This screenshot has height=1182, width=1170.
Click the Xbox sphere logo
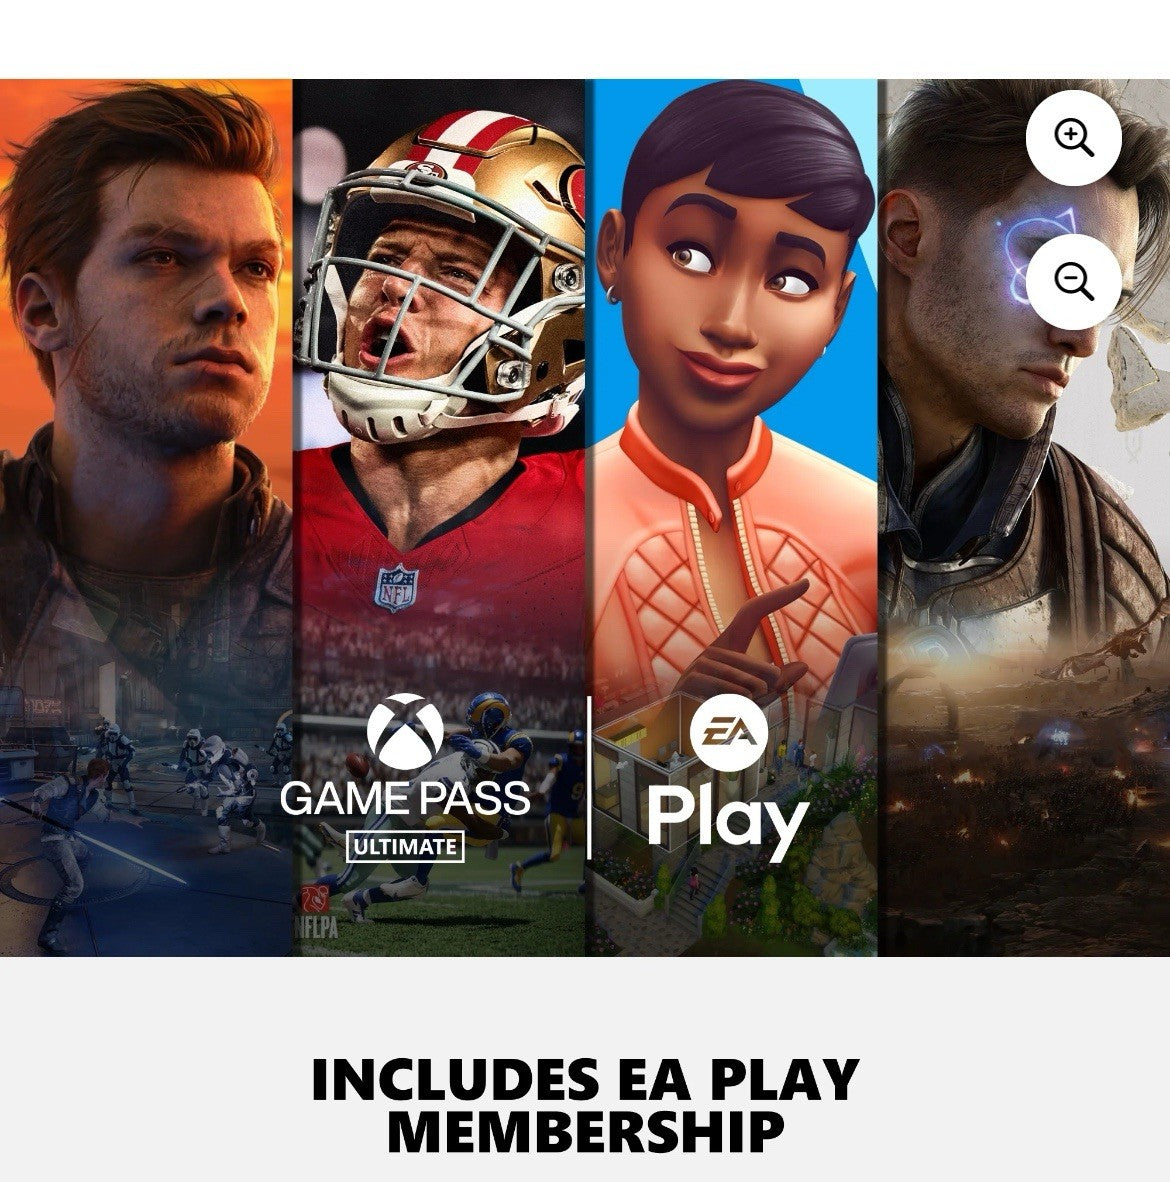point(406,732)
